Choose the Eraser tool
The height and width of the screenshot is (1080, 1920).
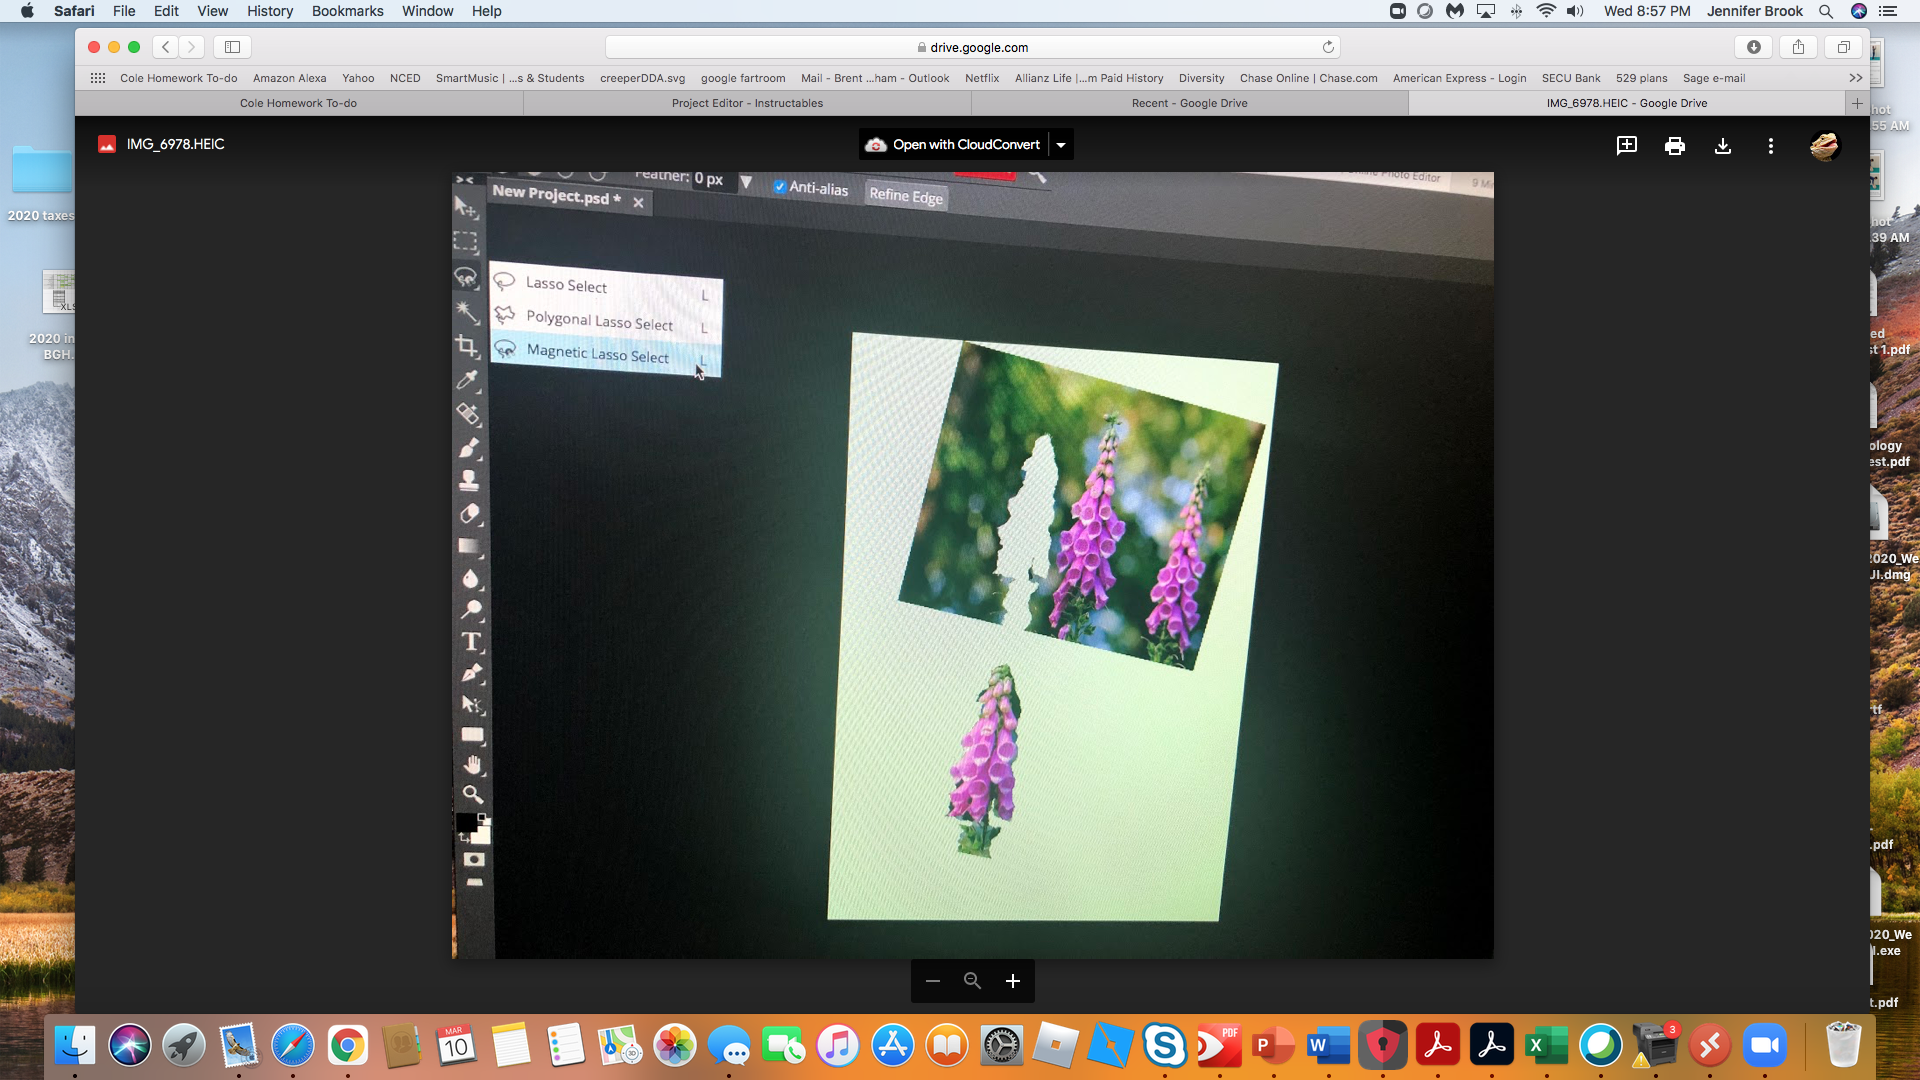pos(469,513)
